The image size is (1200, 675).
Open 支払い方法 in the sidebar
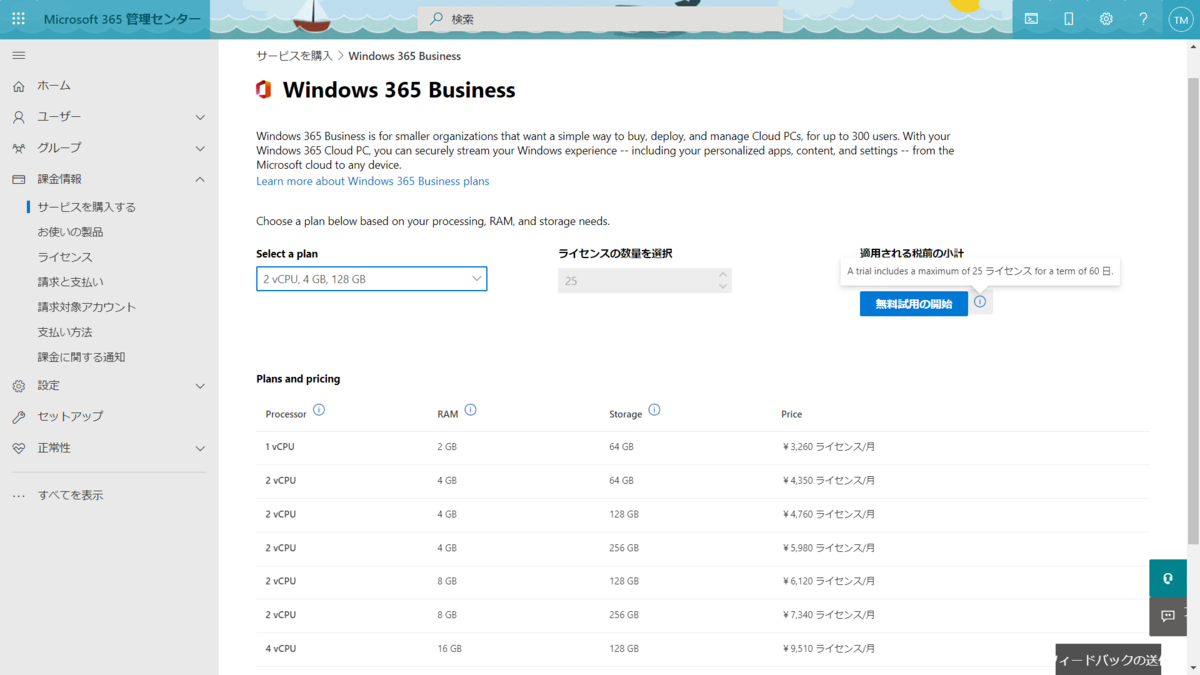coord(65,332)
